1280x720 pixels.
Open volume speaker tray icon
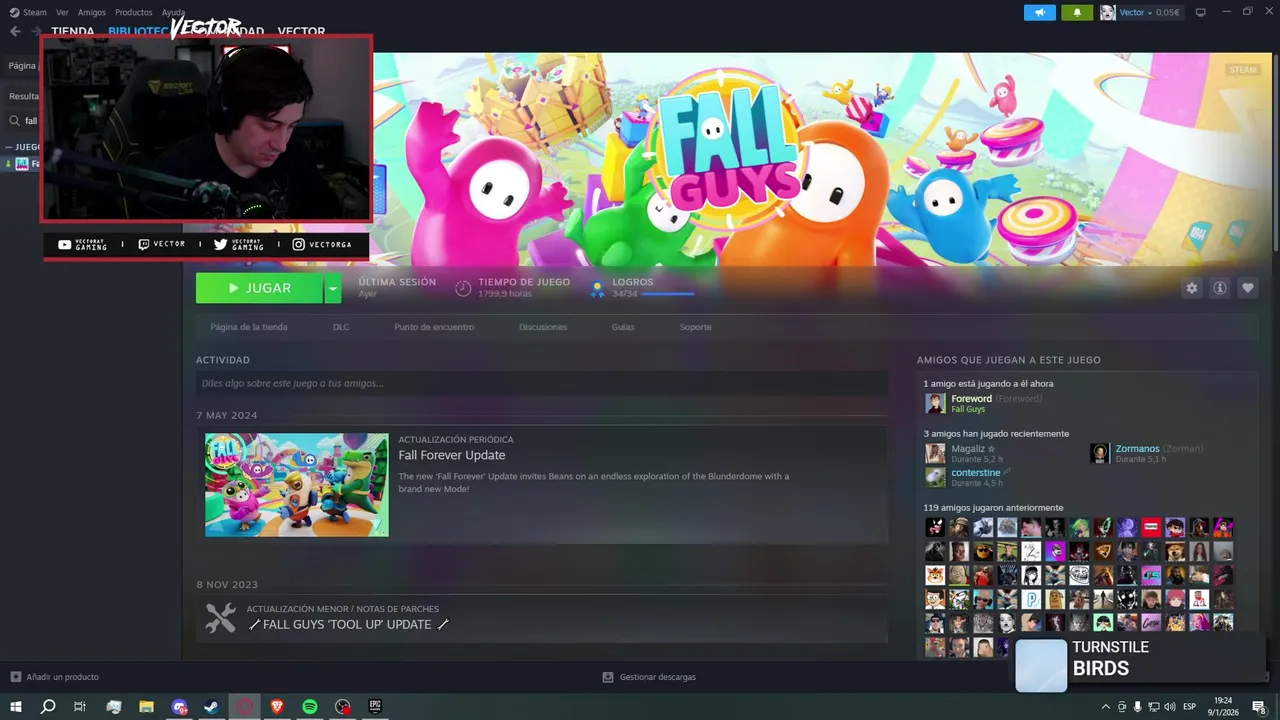tap(1168, 707)
